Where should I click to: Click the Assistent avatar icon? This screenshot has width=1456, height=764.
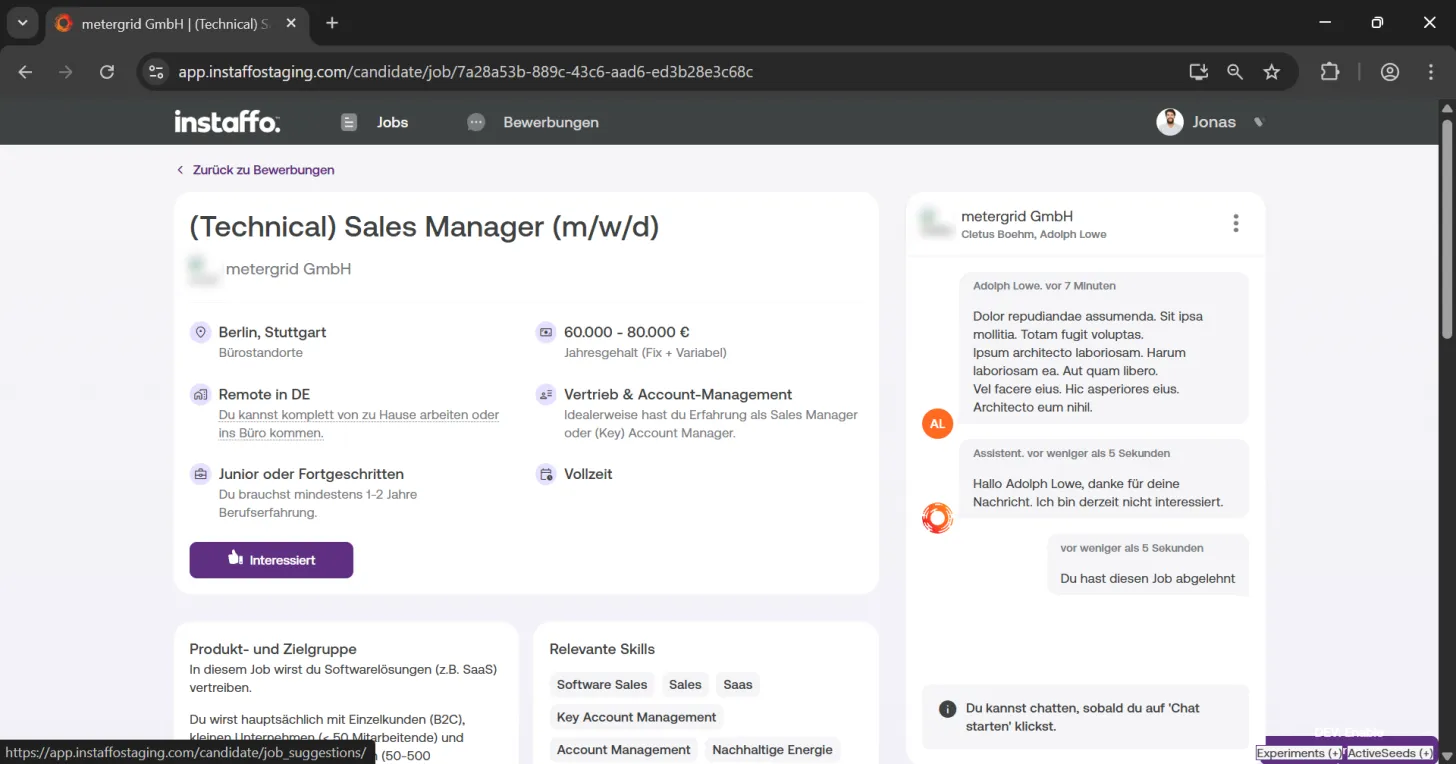937,518
